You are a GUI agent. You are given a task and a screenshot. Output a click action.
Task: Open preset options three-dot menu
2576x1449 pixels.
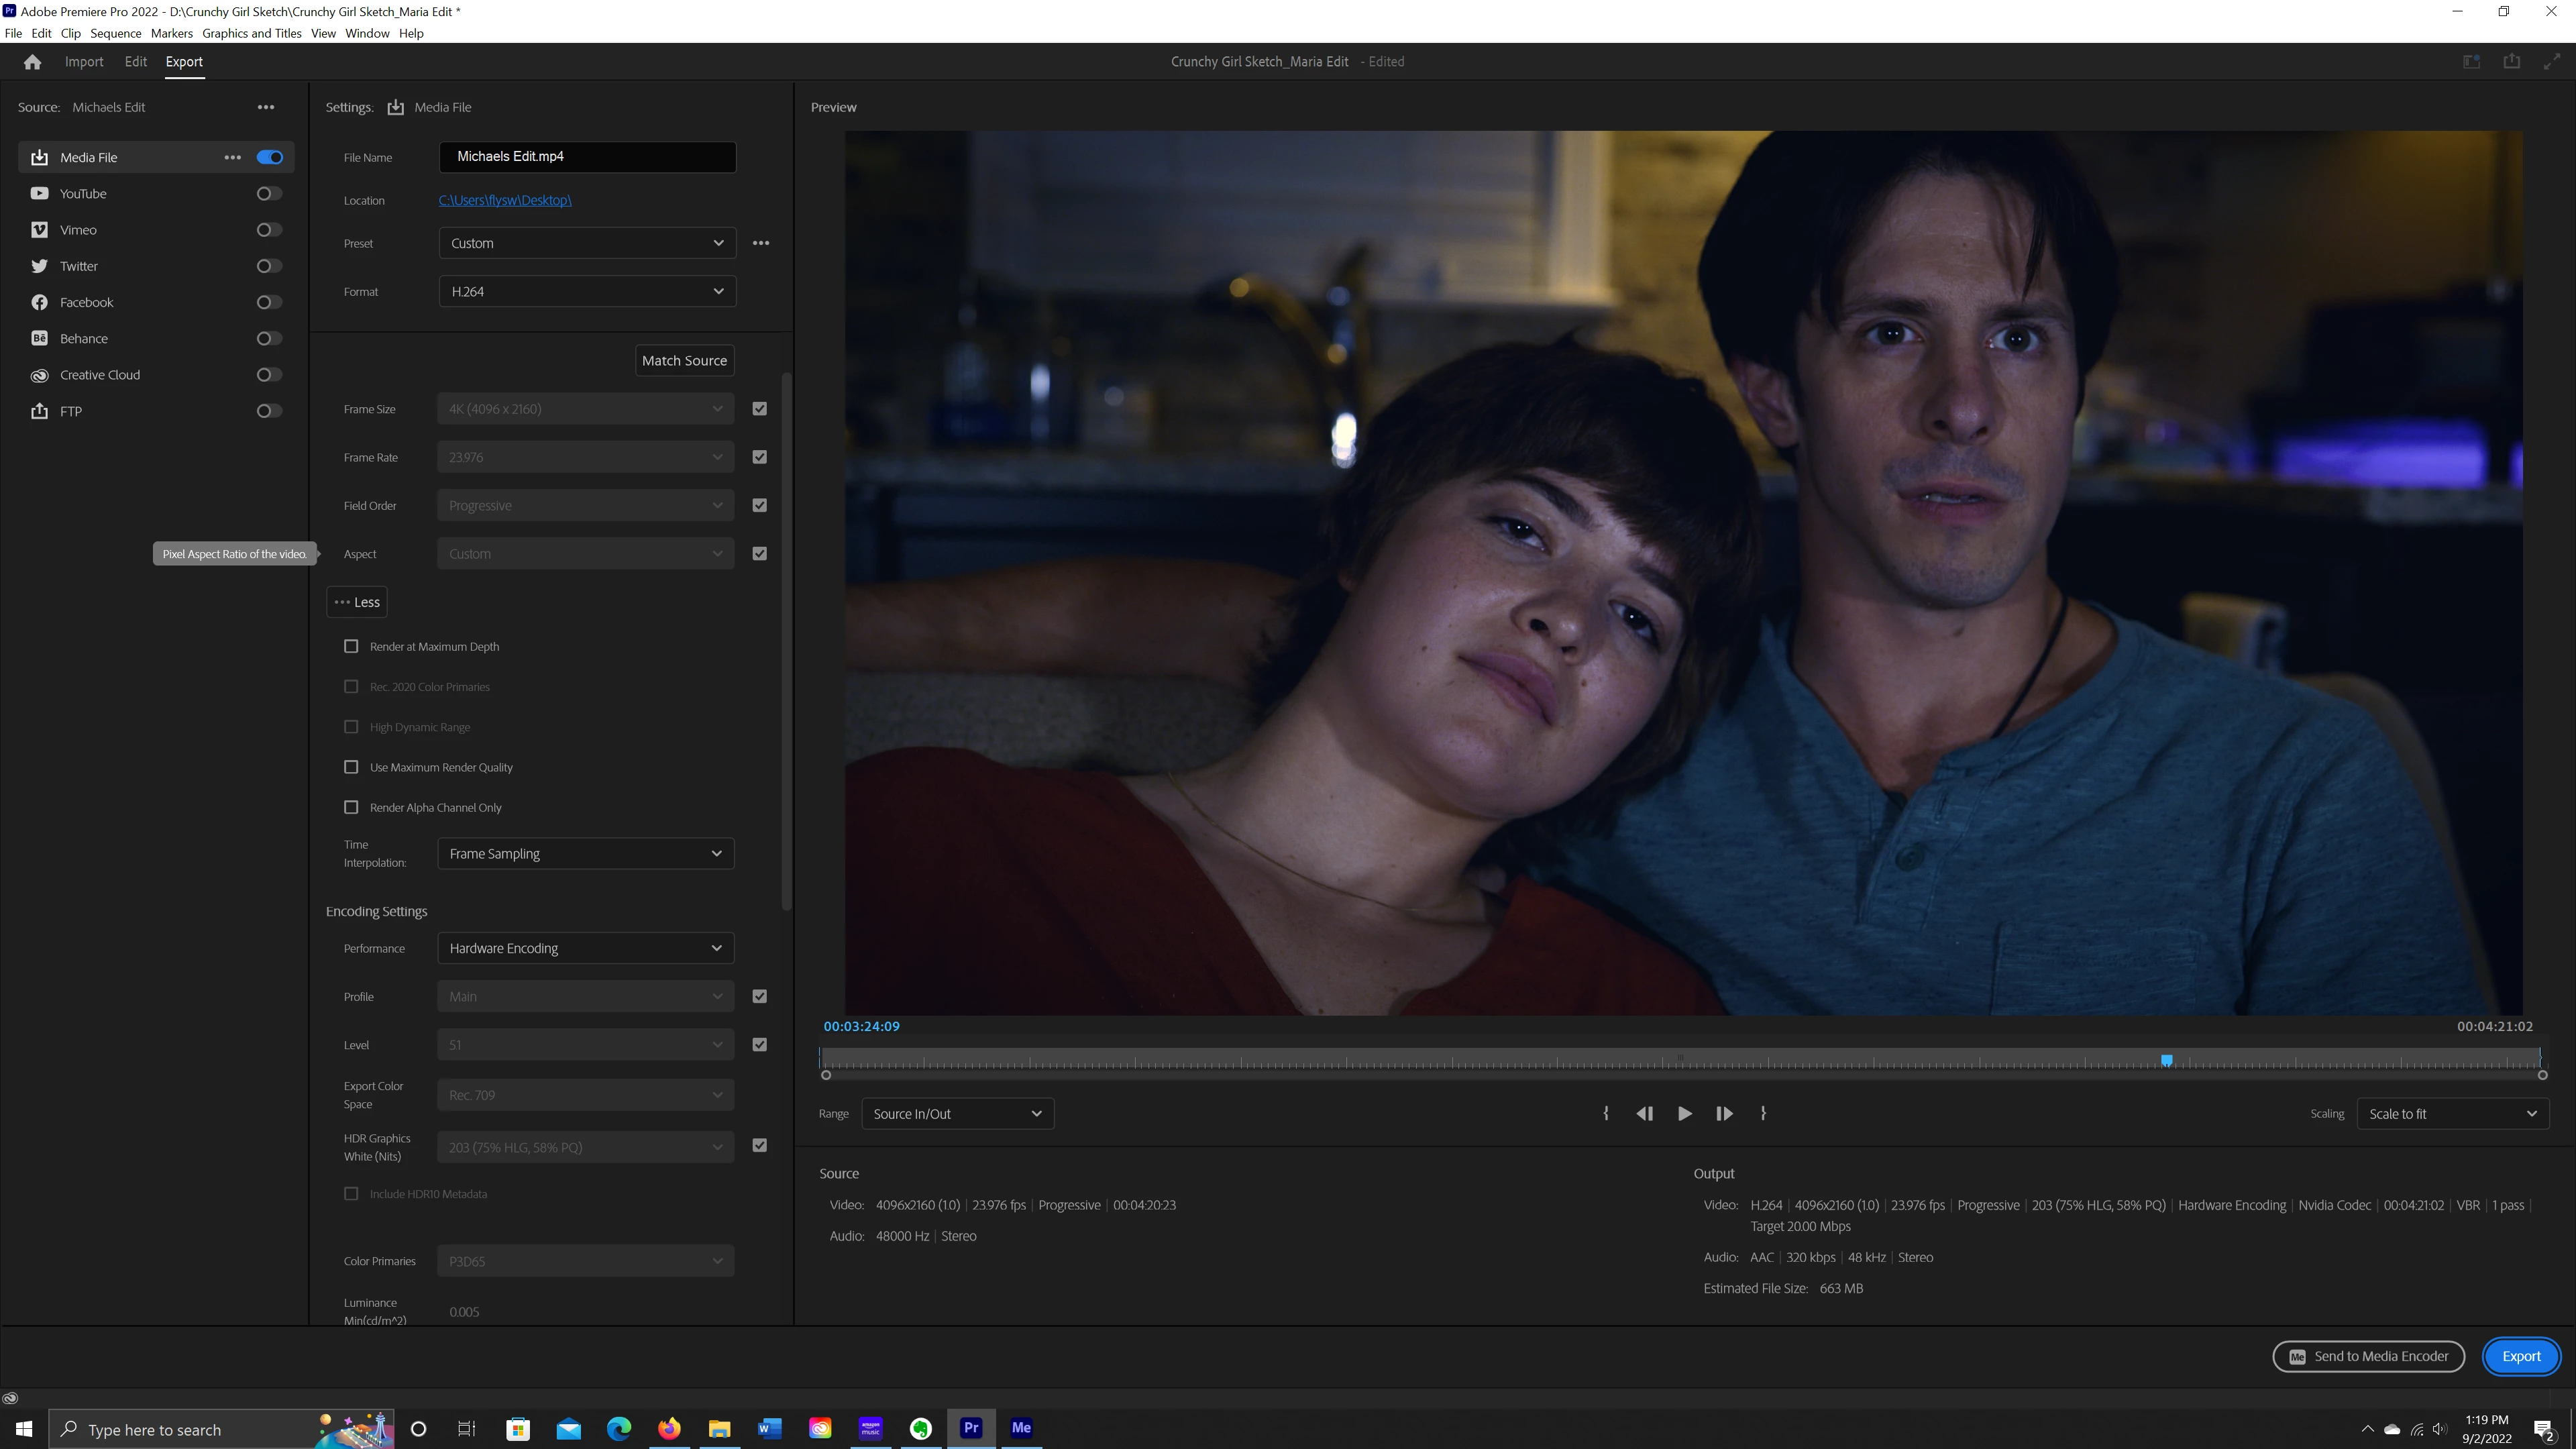coord(761,243)
